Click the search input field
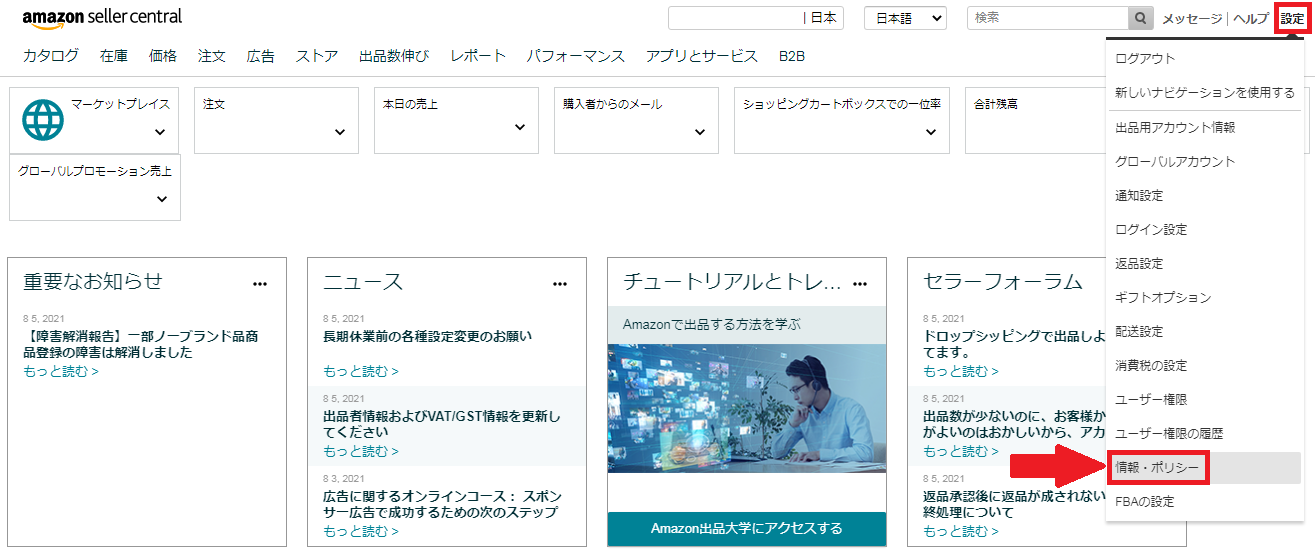Viewport: 1315px width, 557px height. [1048, 18]
